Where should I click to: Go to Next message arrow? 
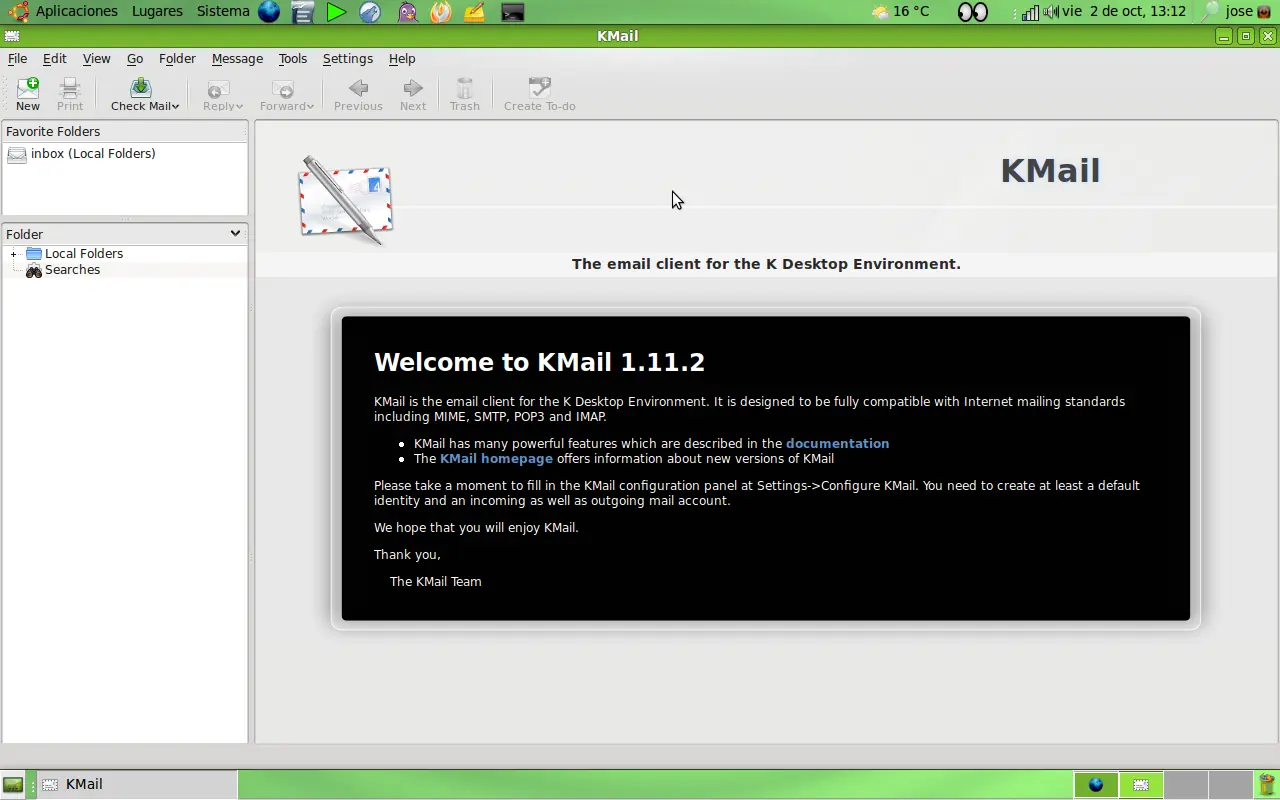[413, 88]
